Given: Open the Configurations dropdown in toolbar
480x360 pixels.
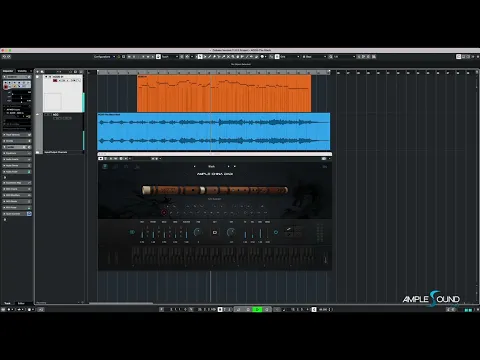Looking at the screenshot, I should click(x=104, y=57).
